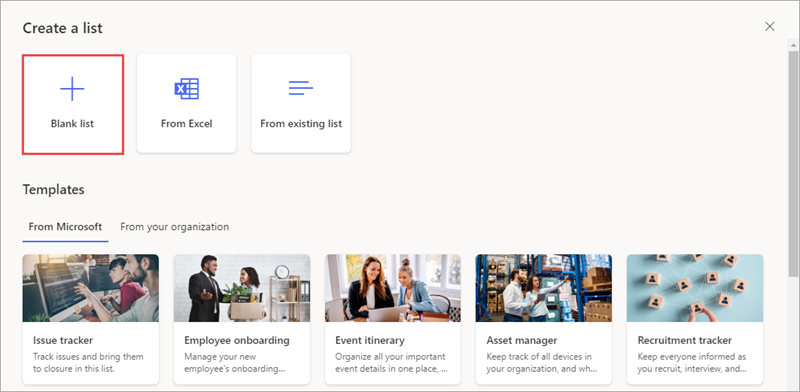Click 'Track issues and bring them' description
This screenshot has width=800, height=392.
point(88,362)
